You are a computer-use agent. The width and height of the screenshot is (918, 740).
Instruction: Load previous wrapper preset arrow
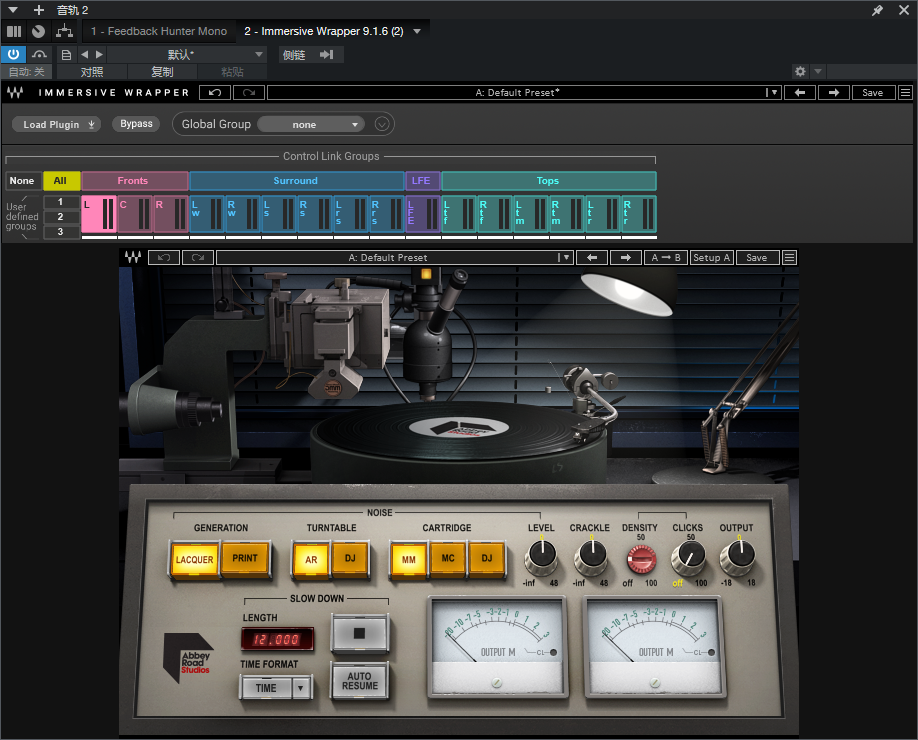[x=800, y=92]
